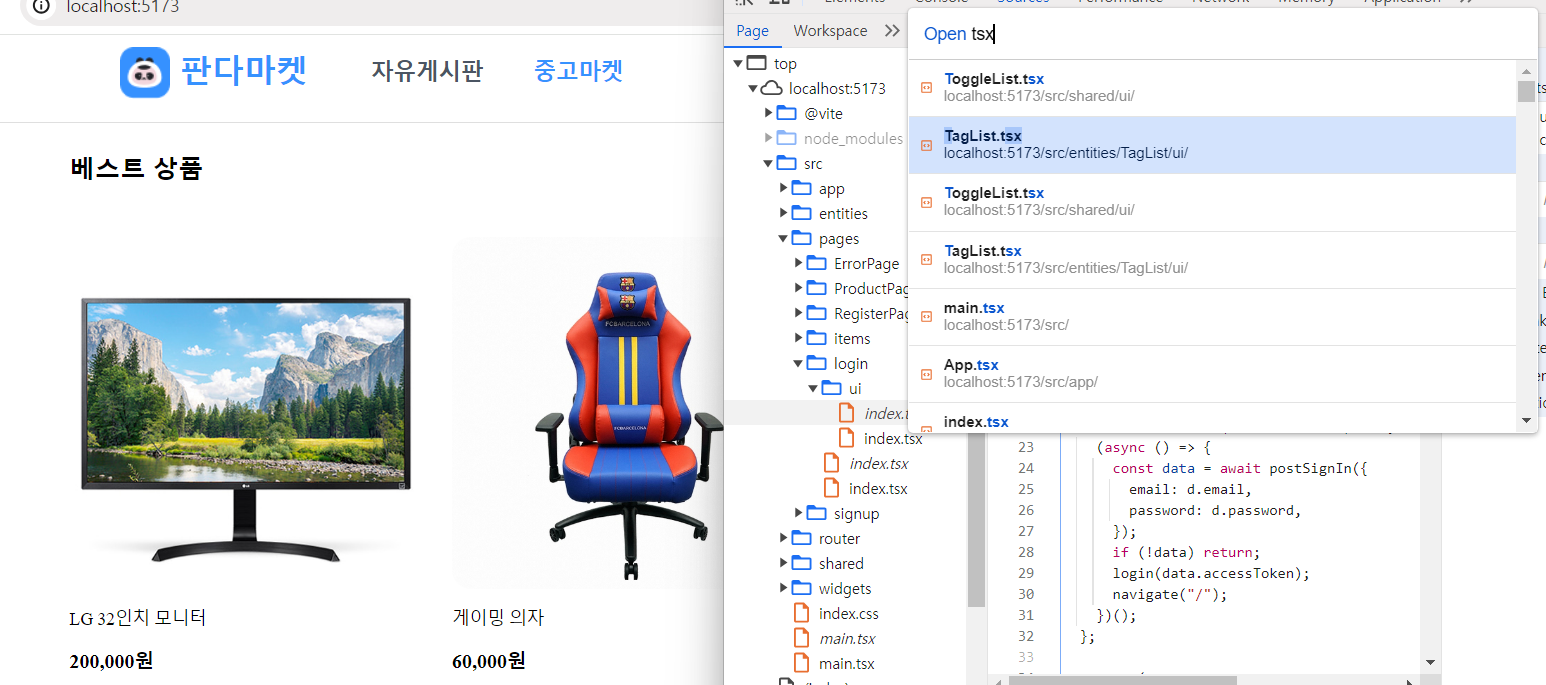Image resolution: width=1546 pixels, height=685 pixels.
Task: Click the password: d.password code line
Action: [x=1215, y=510]
